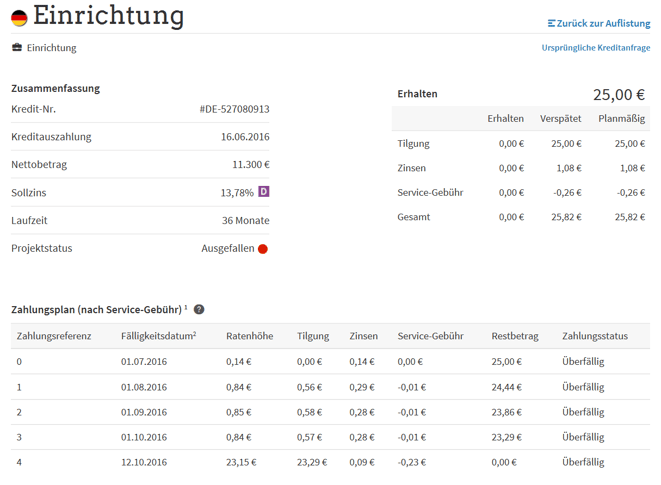Open the Ursprüngliche Kreditanfrage link

pyautogui.click(x=595, y=48)
